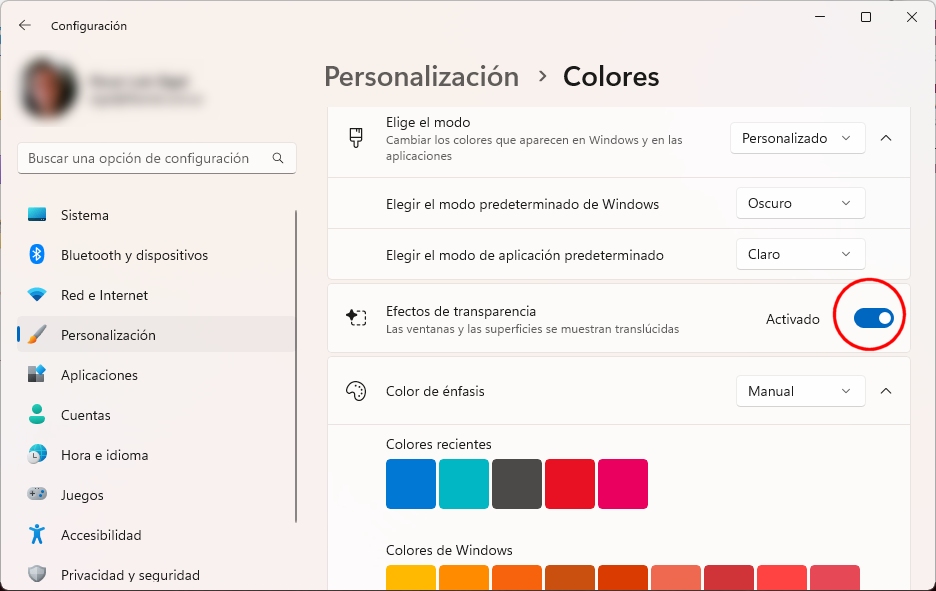Image resolution: width=936 pixels, height=591 pixels.
Task: Click the sparkle icon beside Efectos de transparencia
Action: point(356,318)
